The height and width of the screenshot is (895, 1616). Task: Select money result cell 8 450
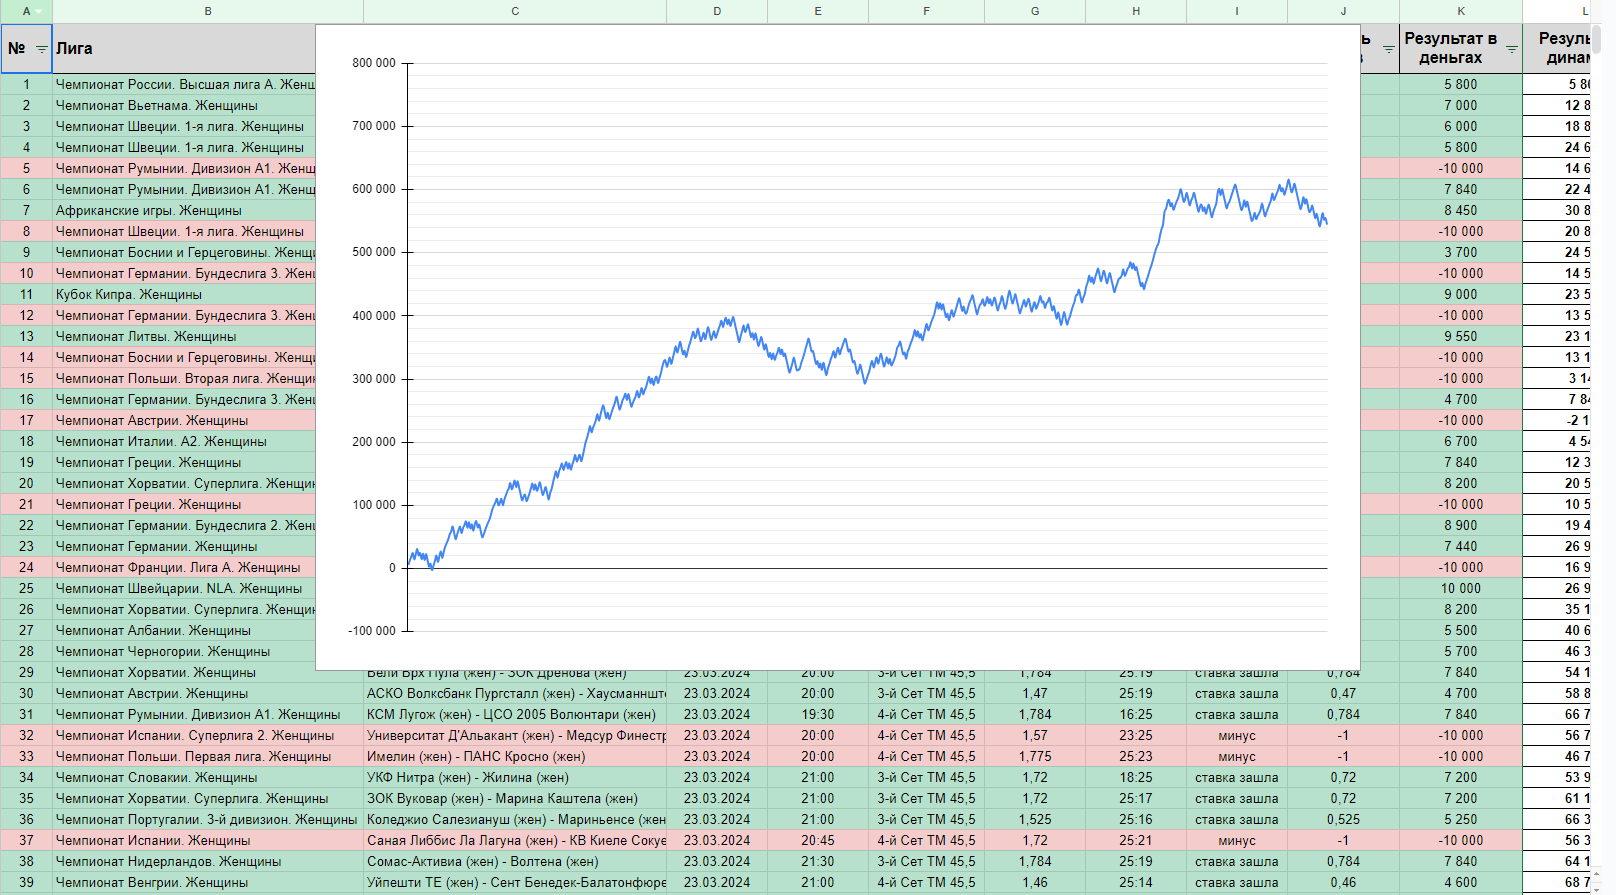pos(1461,210)
